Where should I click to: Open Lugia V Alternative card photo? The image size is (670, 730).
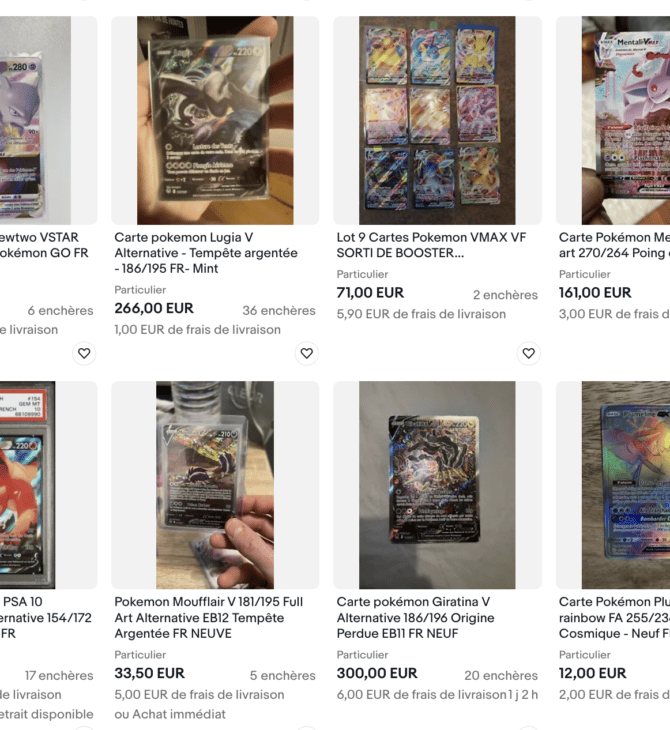(x=215, y=121)
